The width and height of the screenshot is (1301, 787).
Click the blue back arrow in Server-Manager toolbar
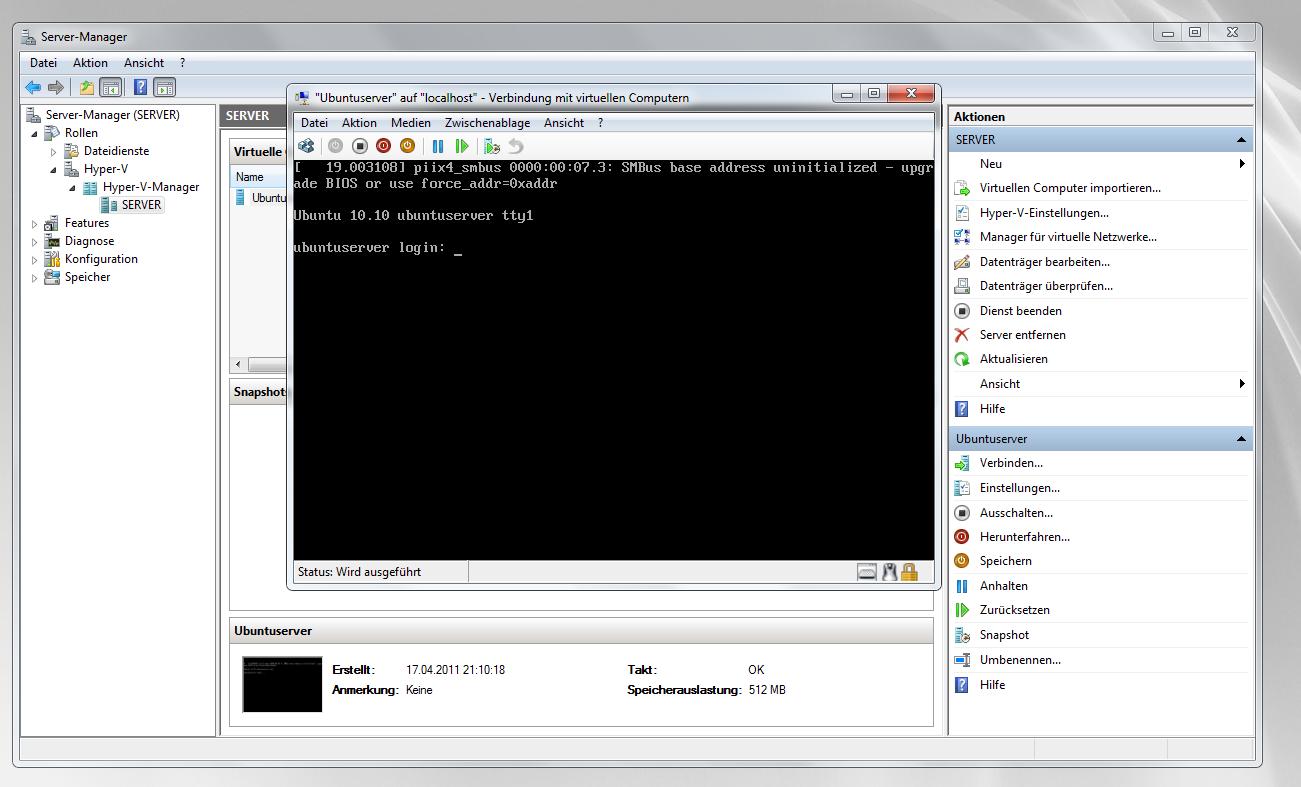coord(33,87)
